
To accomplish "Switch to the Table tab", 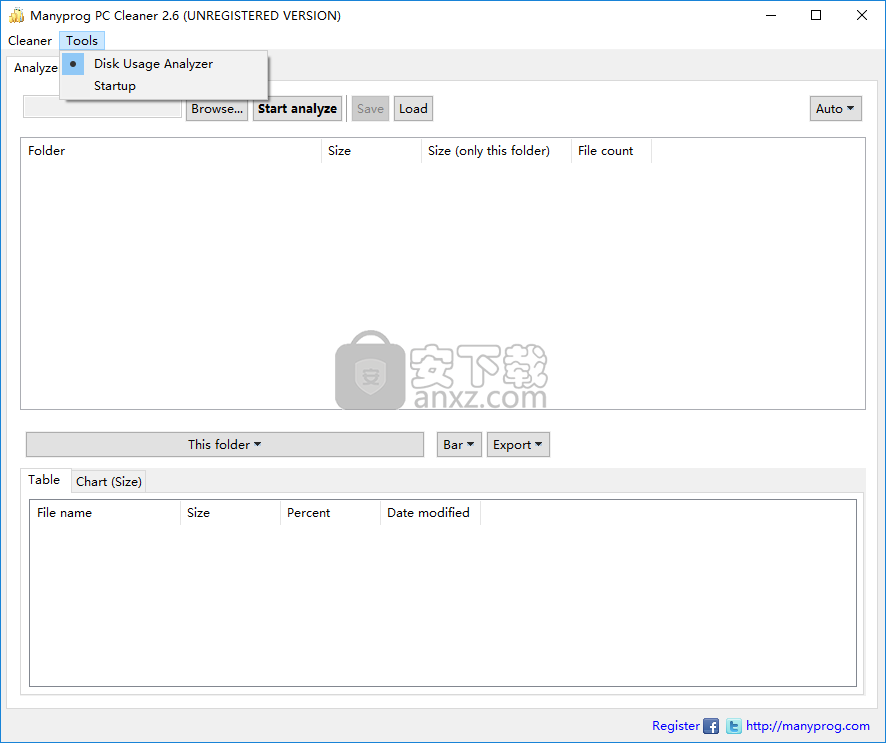I will click(x=44, y=480).
